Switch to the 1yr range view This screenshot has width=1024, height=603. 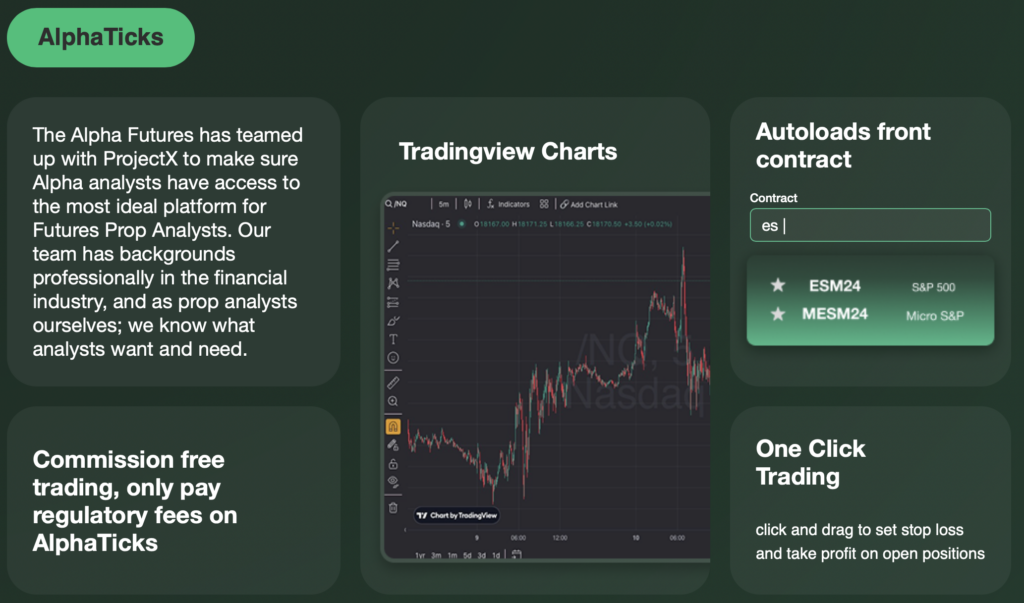pyautogui.click(x=418, y=554)
